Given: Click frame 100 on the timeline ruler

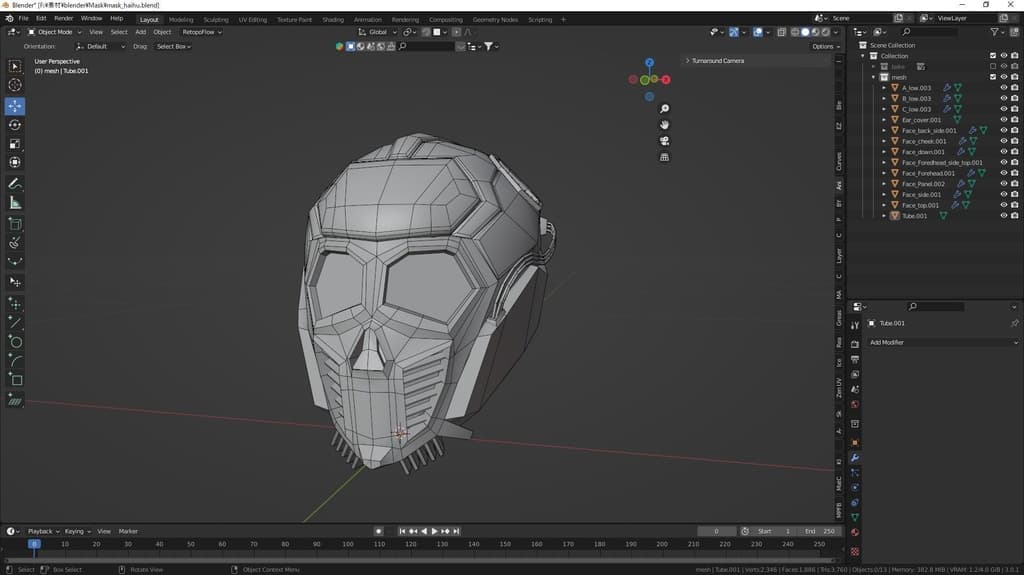Looking at the screenshot, I should pos(348,544).
